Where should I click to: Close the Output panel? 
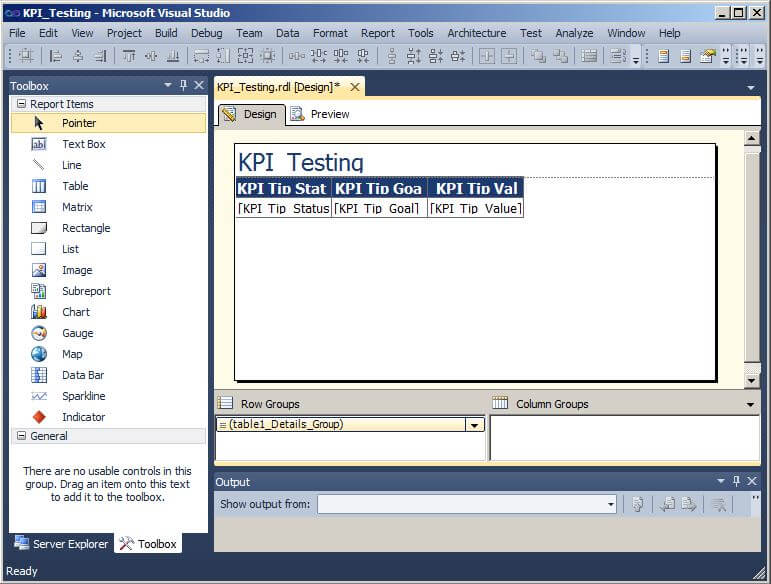[752, 481]
